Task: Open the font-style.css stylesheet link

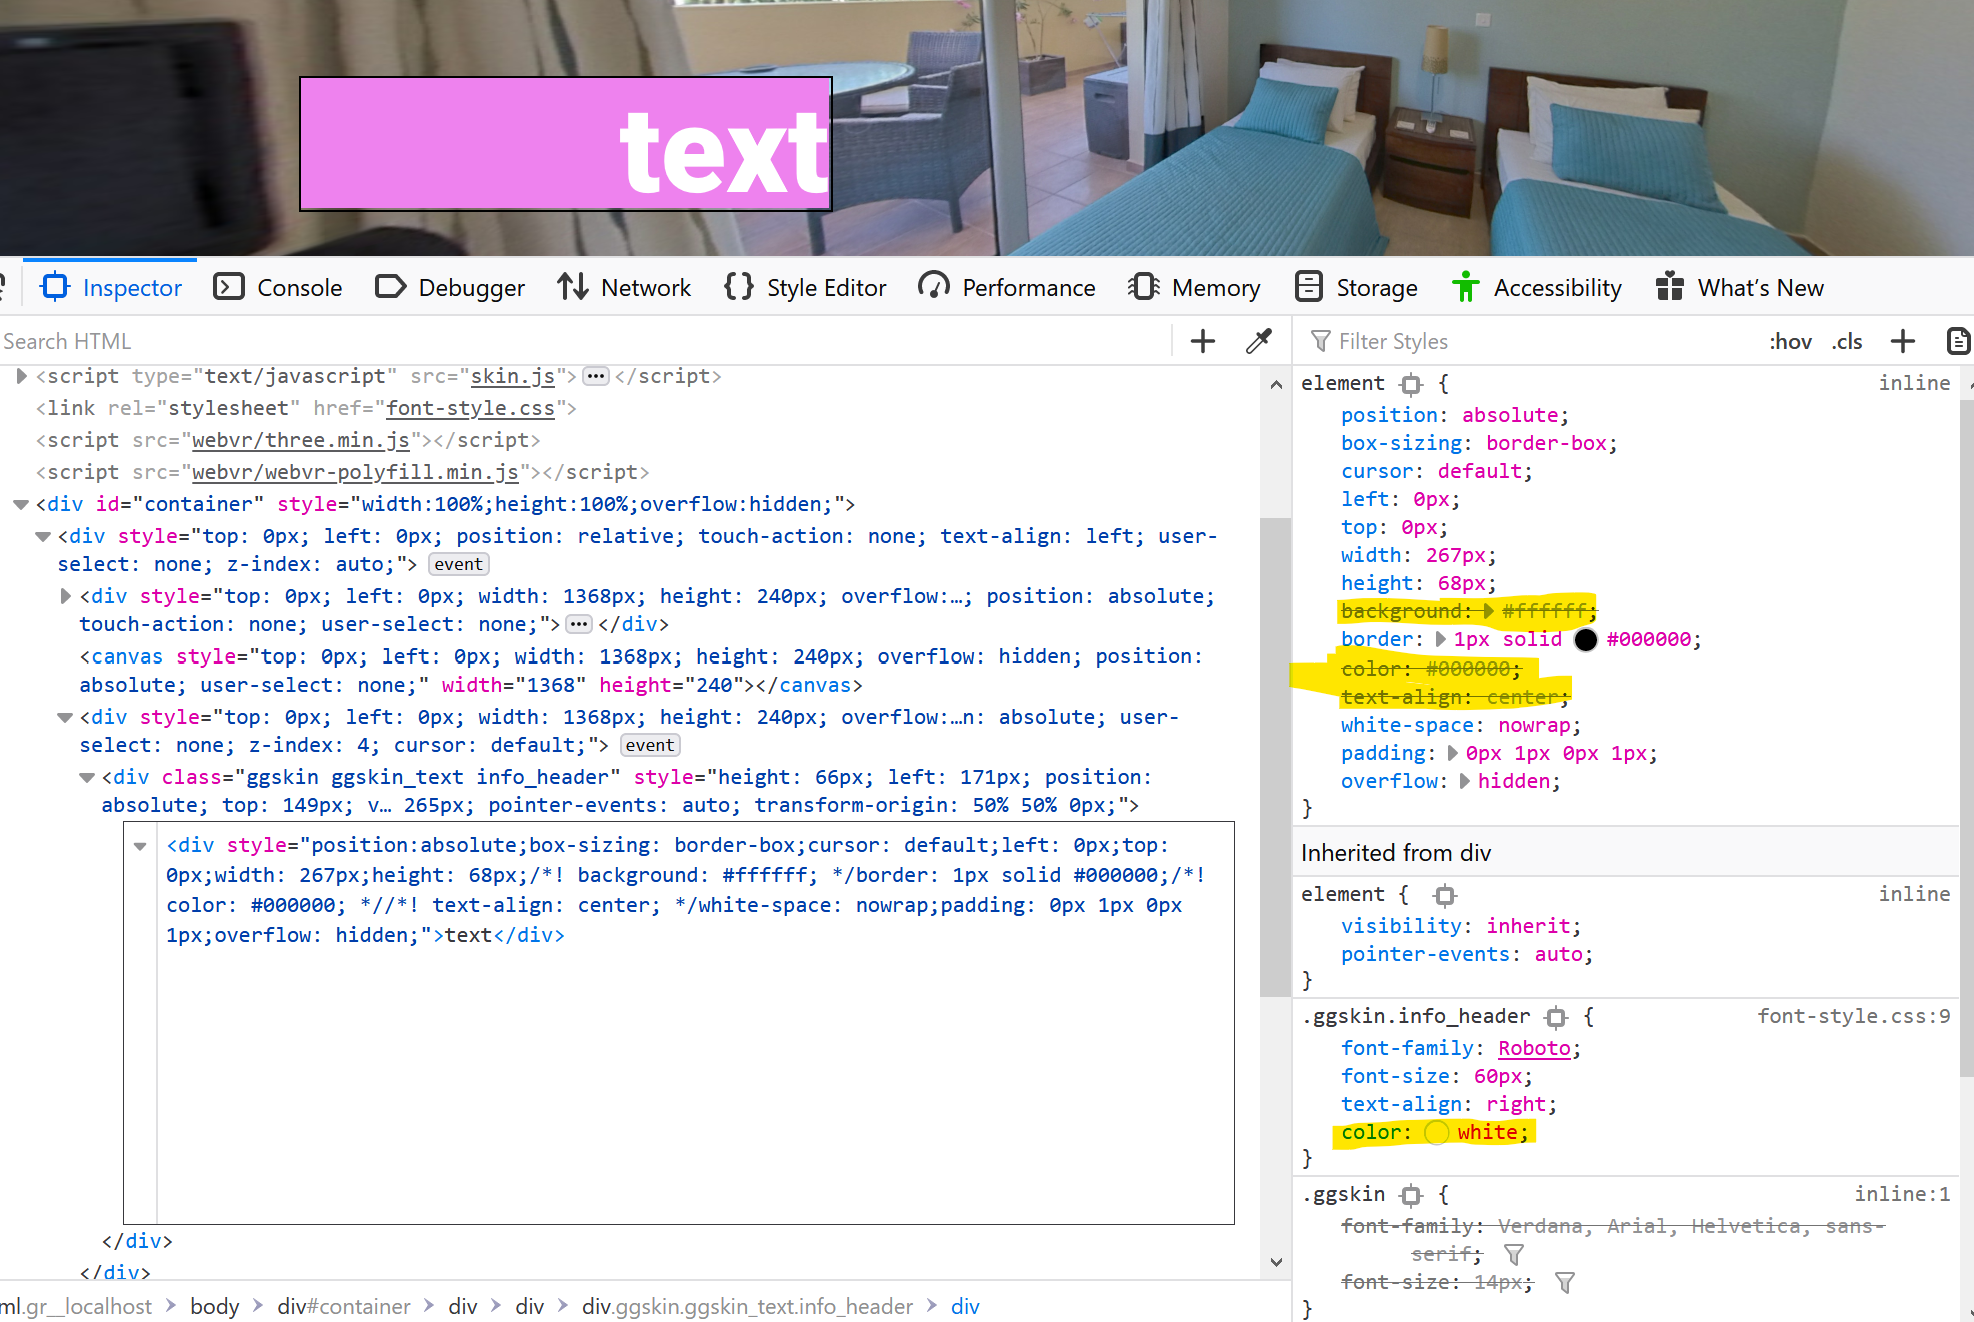Action: coord(470,408)
